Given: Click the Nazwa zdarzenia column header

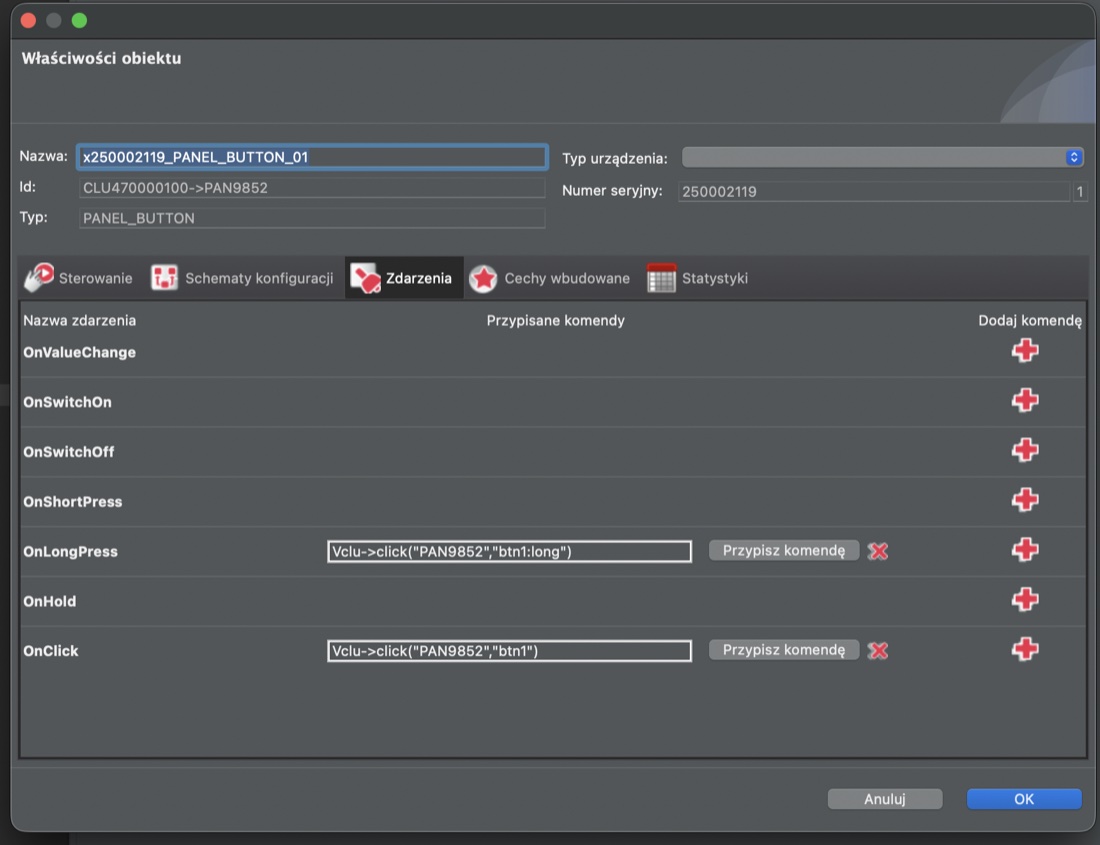Looking at the screenshot, I should click(79, 320).
